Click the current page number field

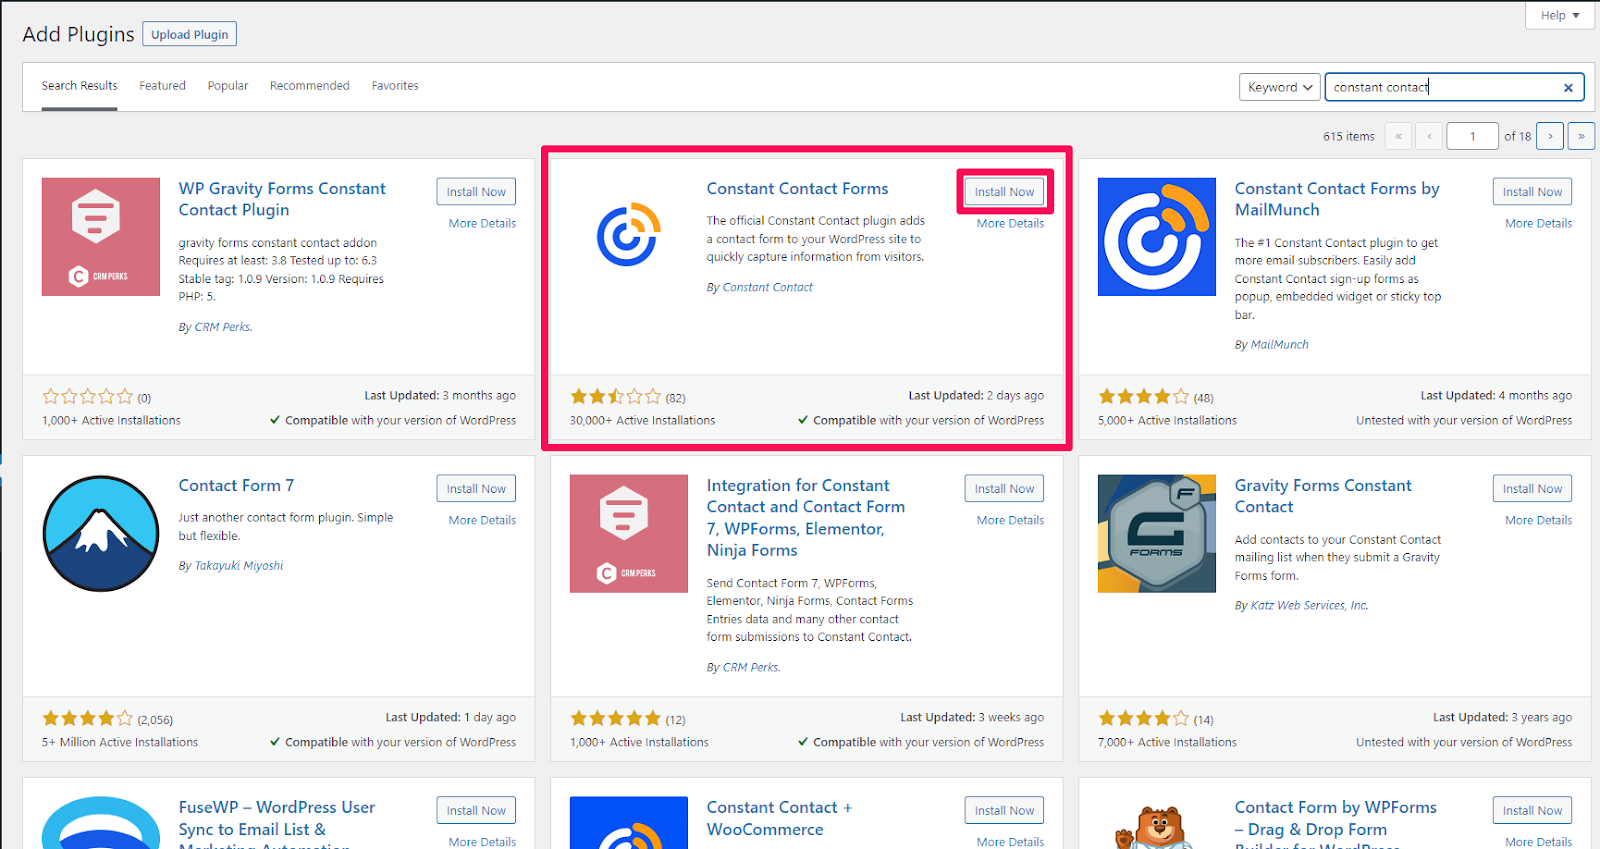[1472, 136]
